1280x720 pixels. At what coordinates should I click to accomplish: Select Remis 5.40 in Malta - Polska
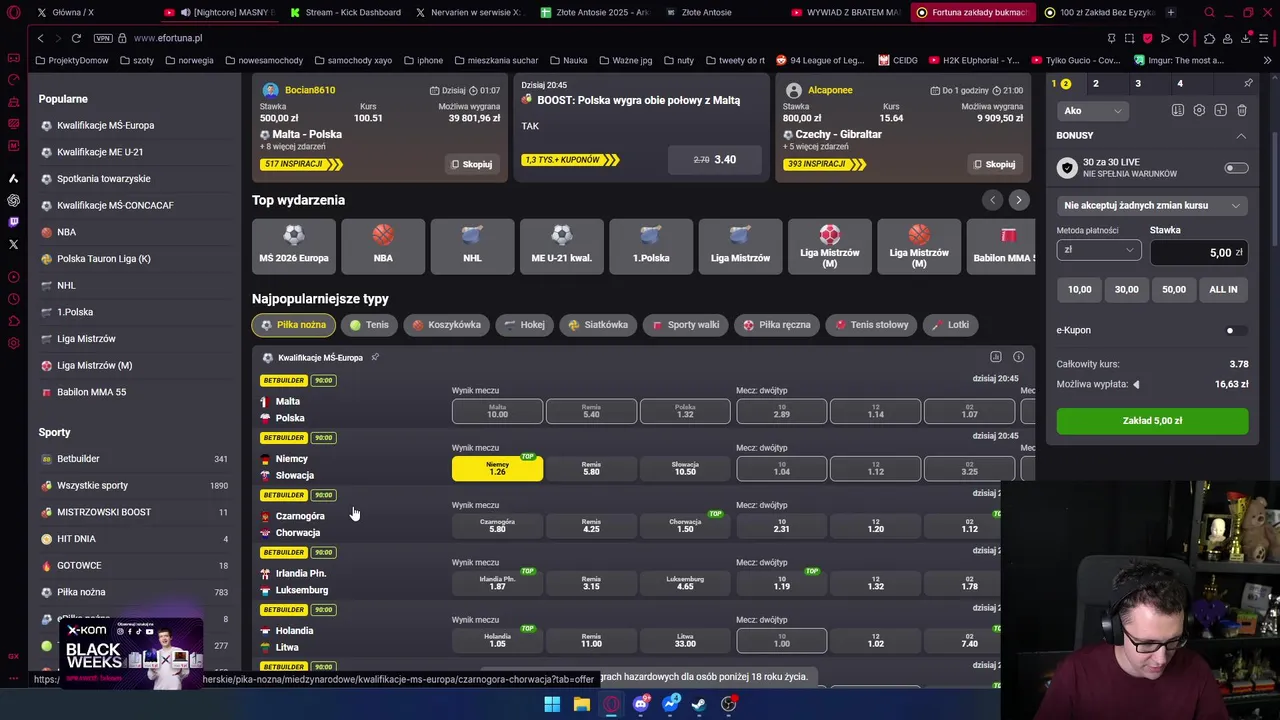coord(591,411)
